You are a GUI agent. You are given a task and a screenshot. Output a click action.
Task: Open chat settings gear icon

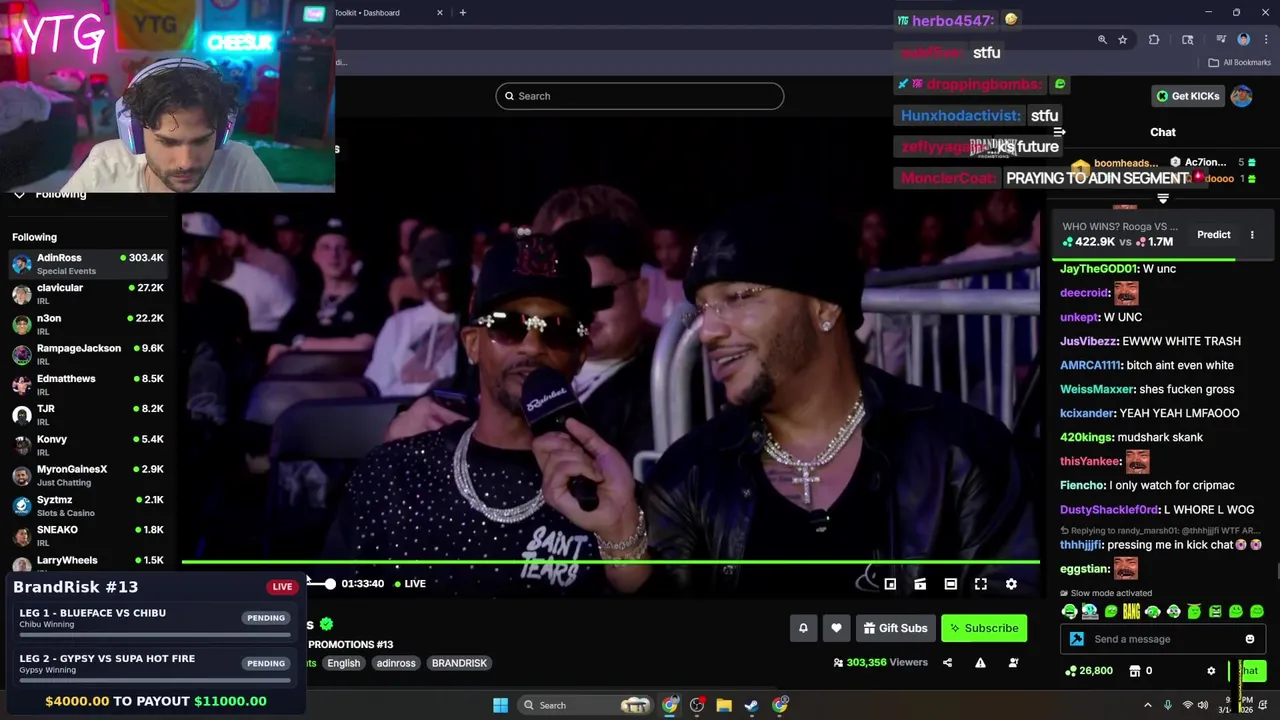(x=1211, y=671)
